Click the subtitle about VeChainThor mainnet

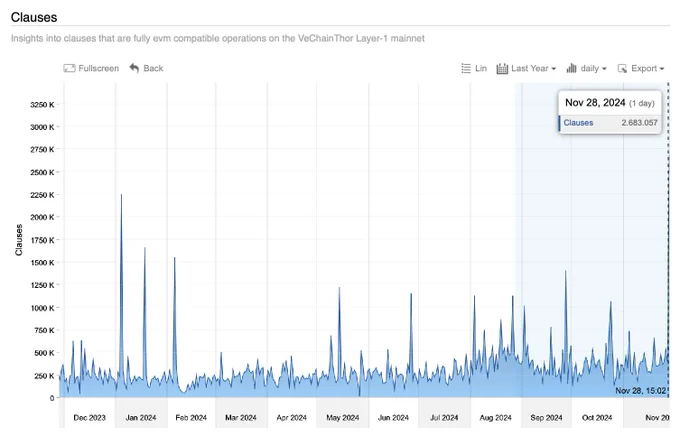tap(218, 38)
